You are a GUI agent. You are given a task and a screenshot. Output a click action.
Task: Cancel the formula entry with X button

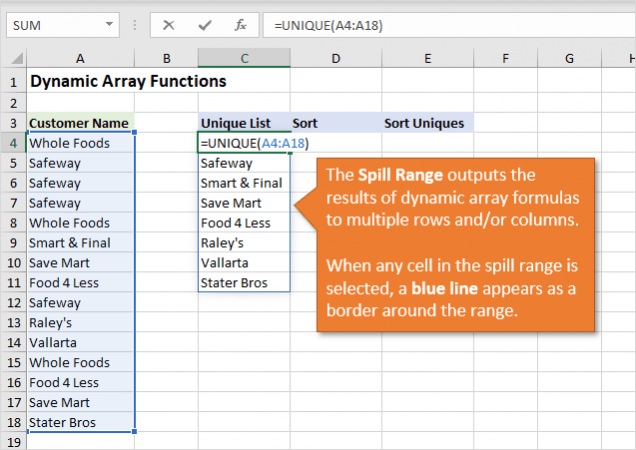pos(168,25)
